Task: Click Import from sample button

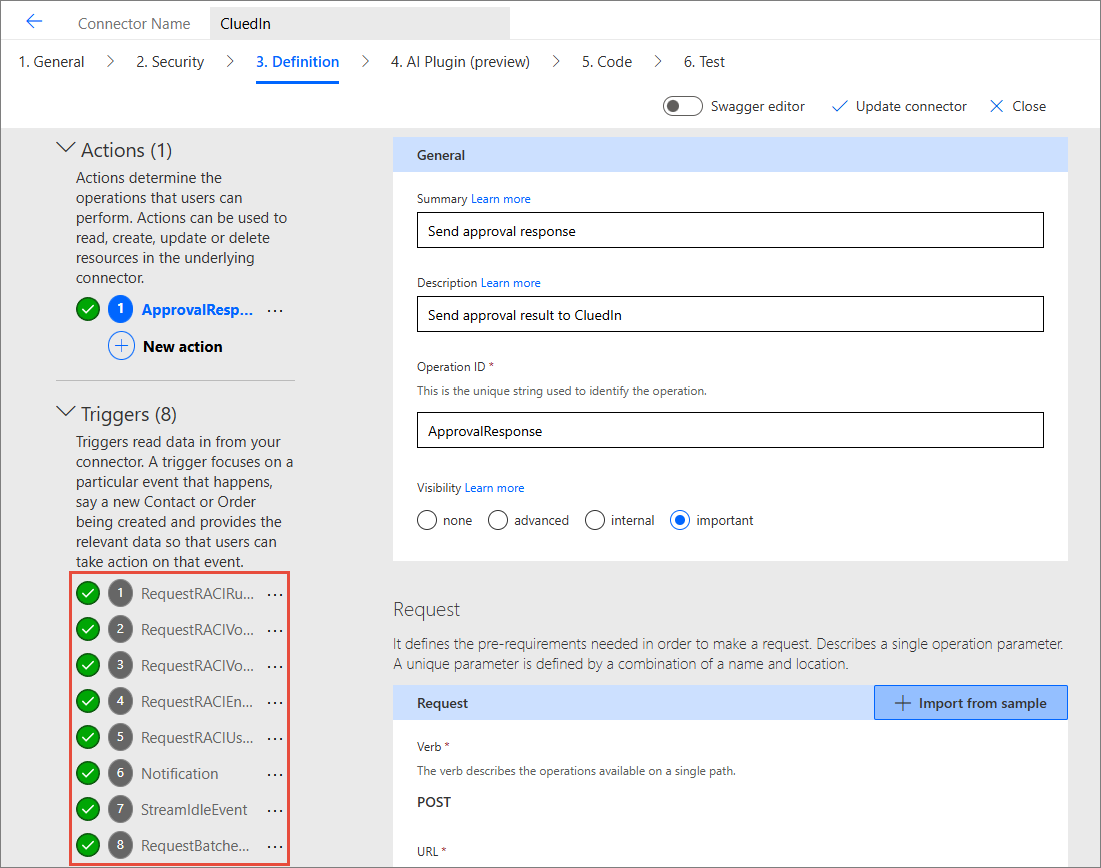Action: click(x=970, y=703)
